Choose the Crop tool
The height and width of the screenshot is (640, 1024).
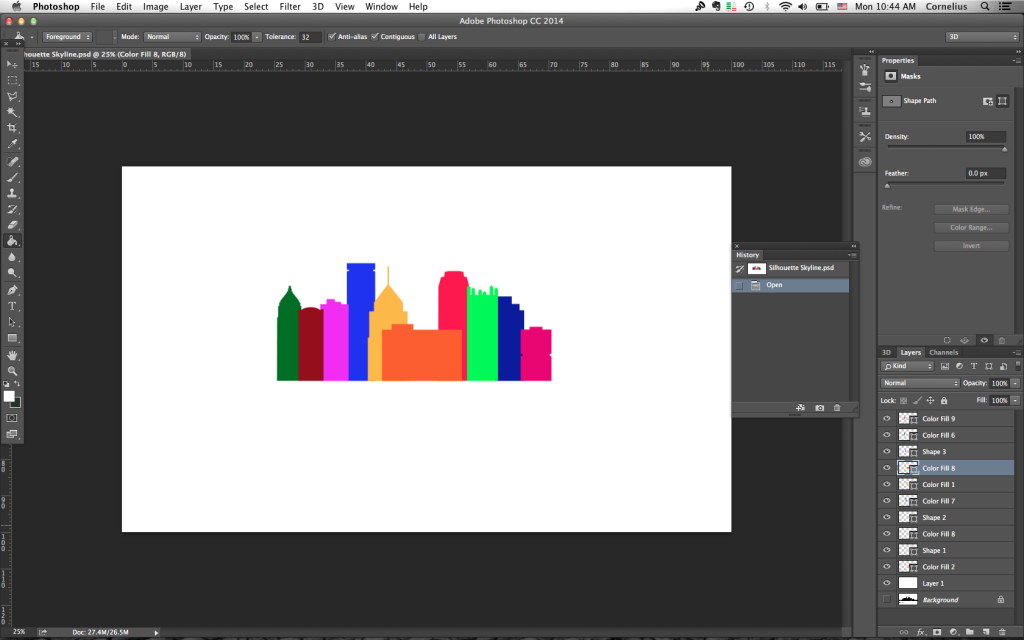click(13, 128)
